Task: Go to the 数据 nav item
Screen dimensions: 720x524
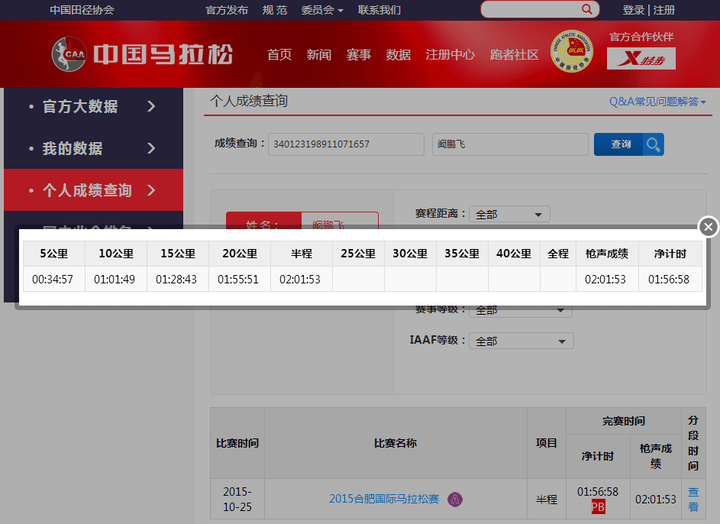Action: tap(398, 55)
